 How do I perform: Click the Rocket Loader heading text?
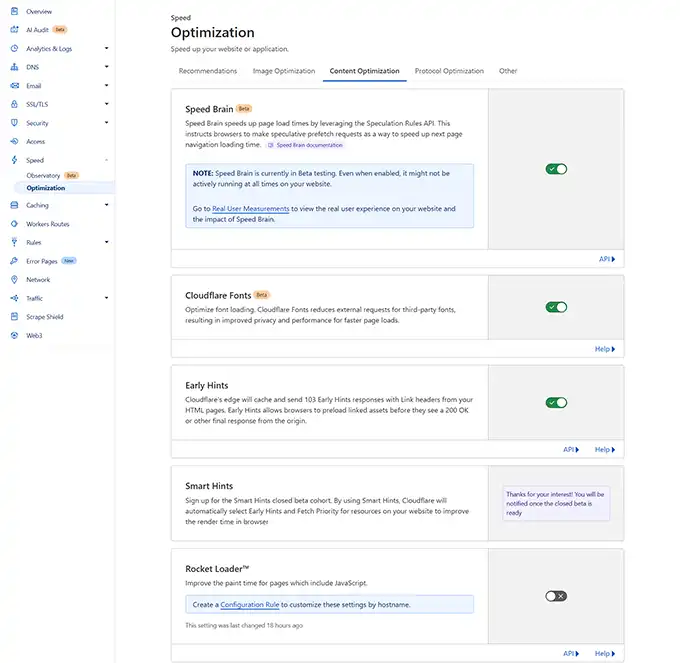(x=217, y=568)
